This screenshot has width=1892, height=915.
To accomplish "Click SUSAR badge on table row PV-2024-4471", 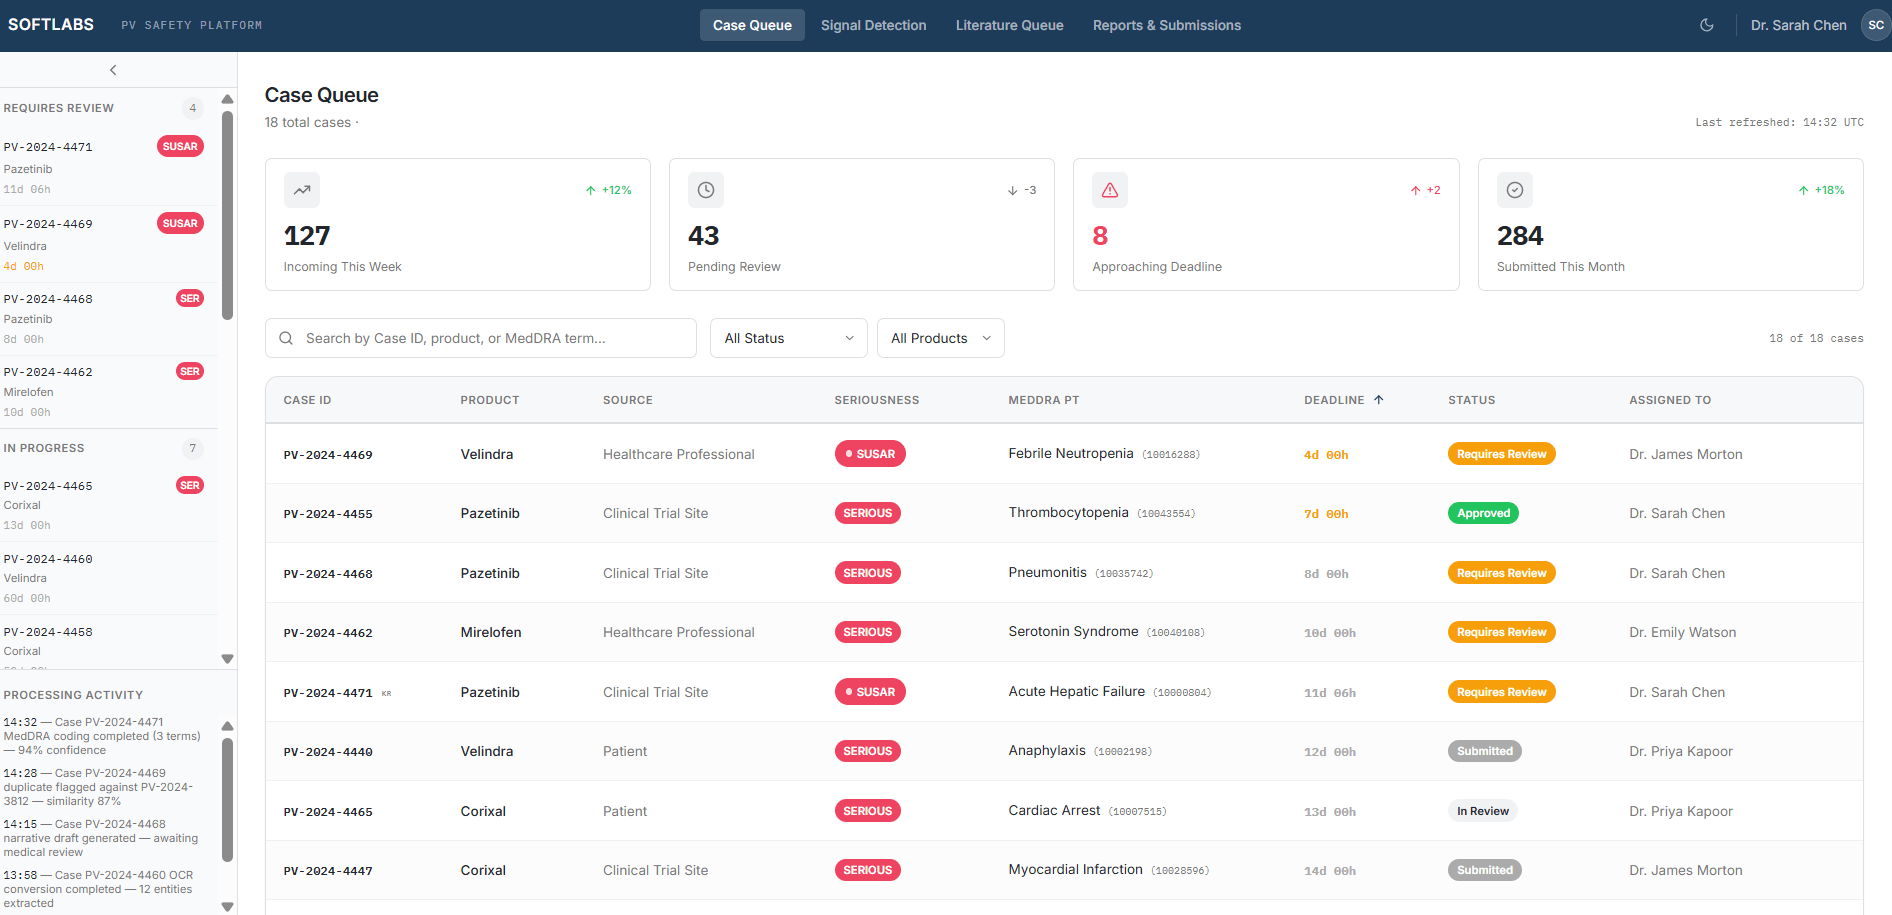I will [x=870, y=692].
